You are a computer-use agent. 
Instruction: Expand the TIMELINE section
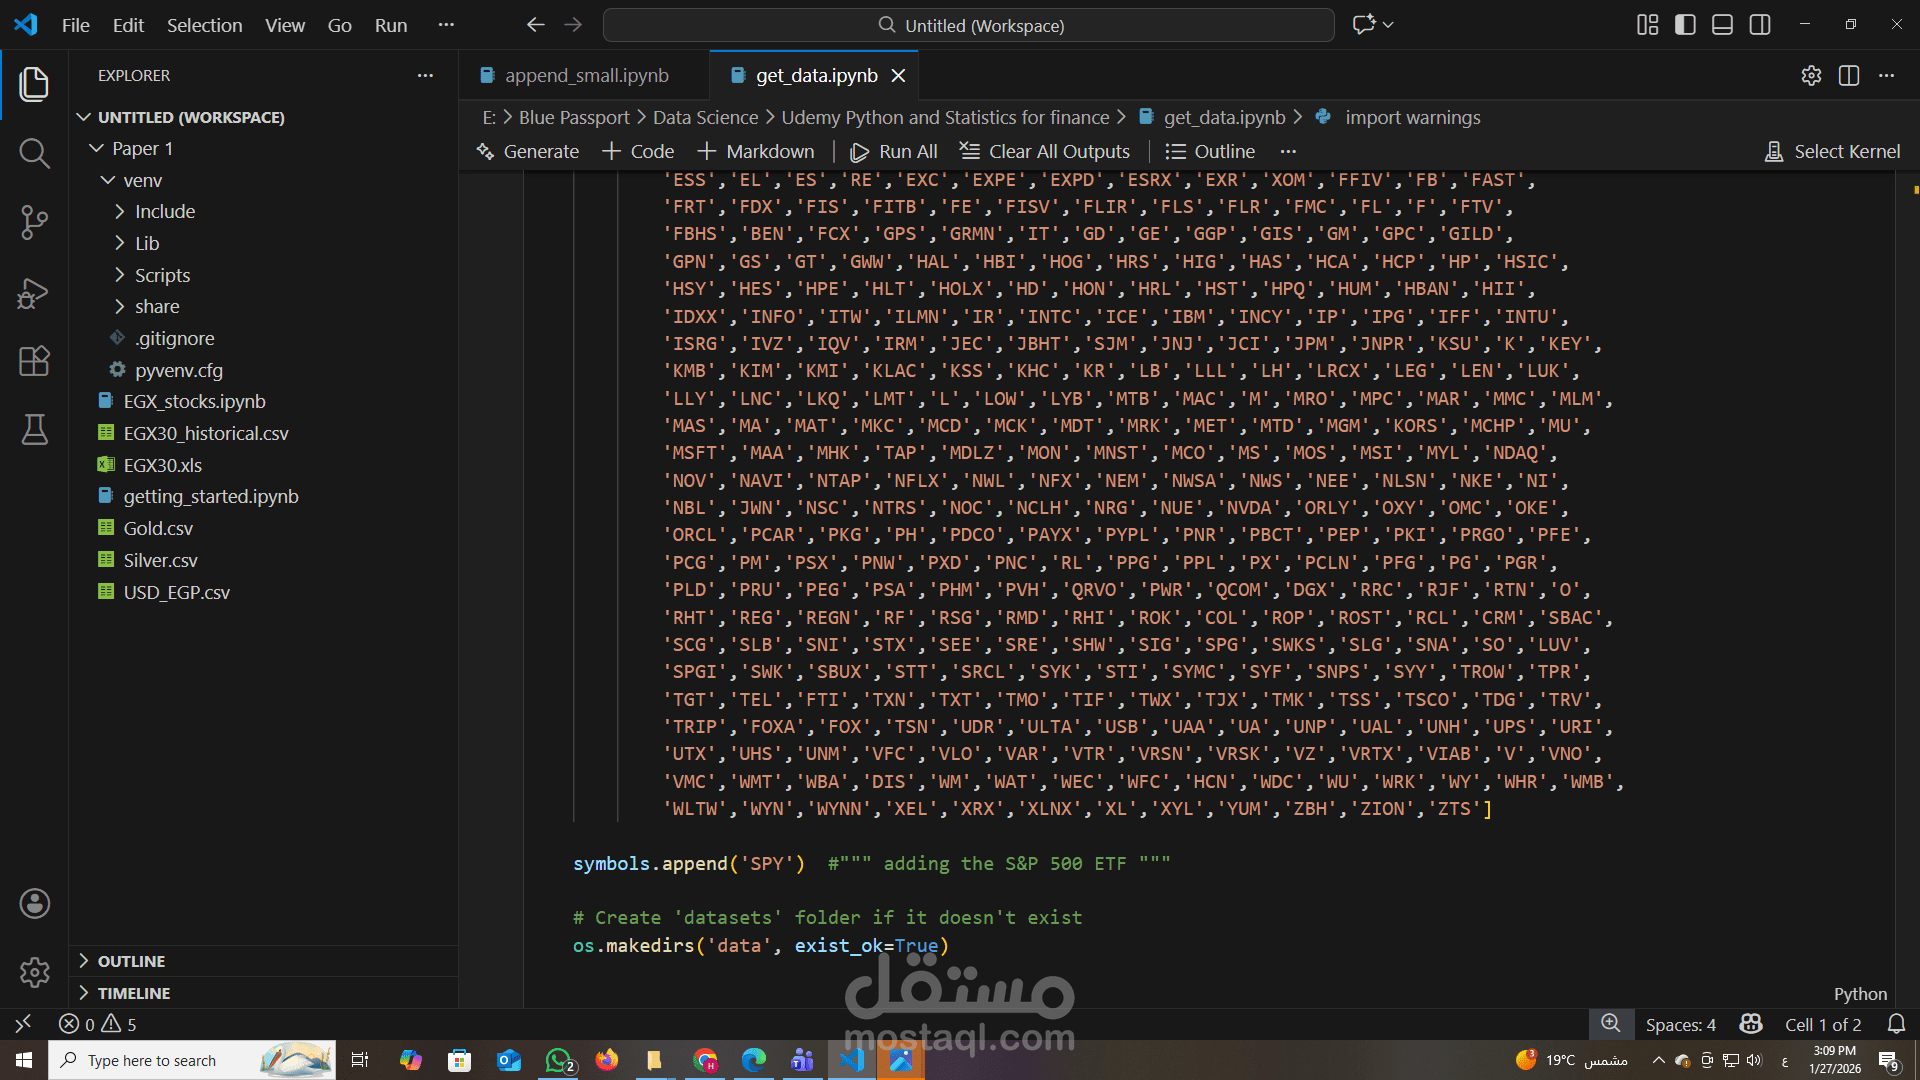(x=134, y=993)
